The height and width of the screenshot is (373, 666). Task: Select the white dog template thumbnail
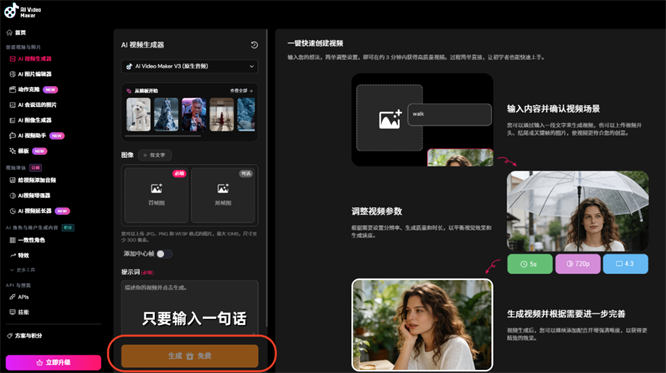click(138, 114)
